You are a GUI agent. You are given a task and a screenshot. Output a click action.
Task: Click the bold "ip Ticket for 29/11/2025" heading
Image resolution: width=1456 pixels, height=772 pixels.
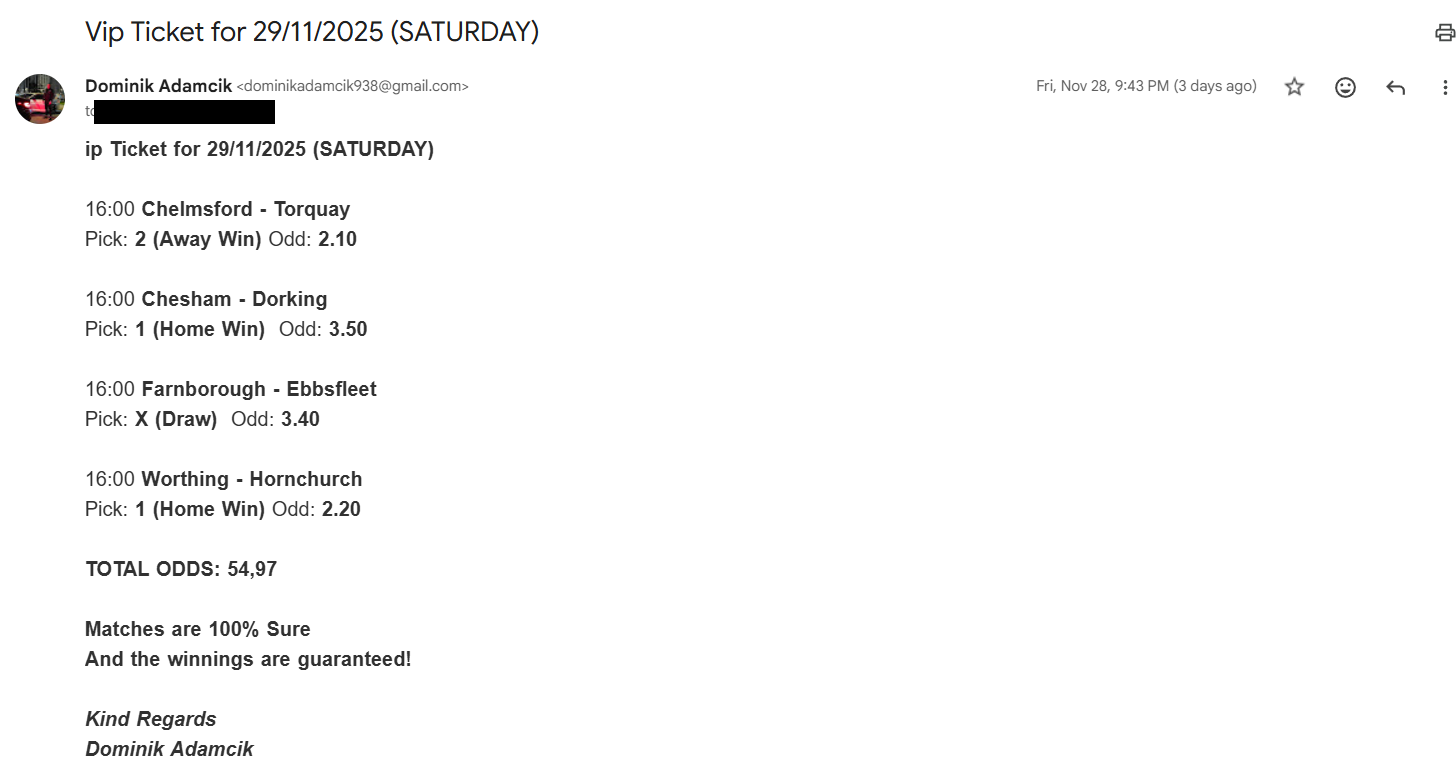(x=259, y=149)
